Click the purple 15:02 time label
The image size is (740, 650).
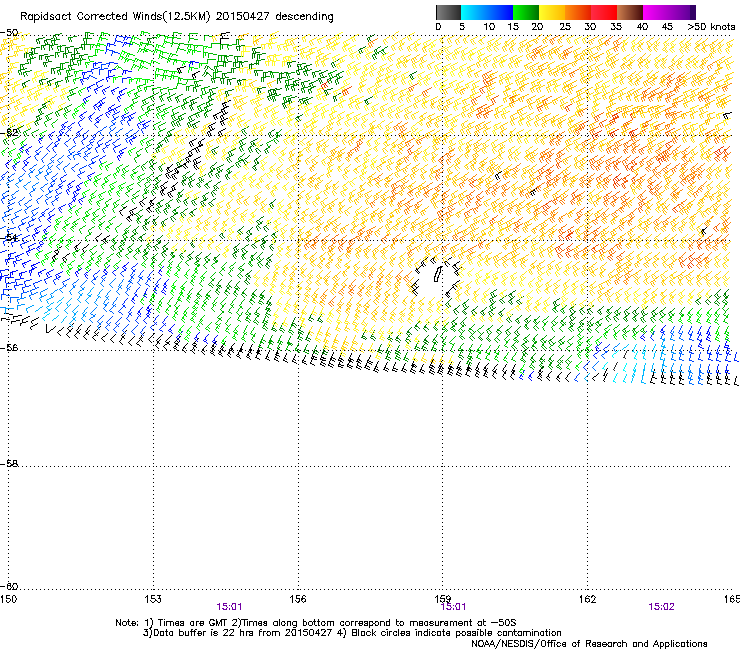661,607
